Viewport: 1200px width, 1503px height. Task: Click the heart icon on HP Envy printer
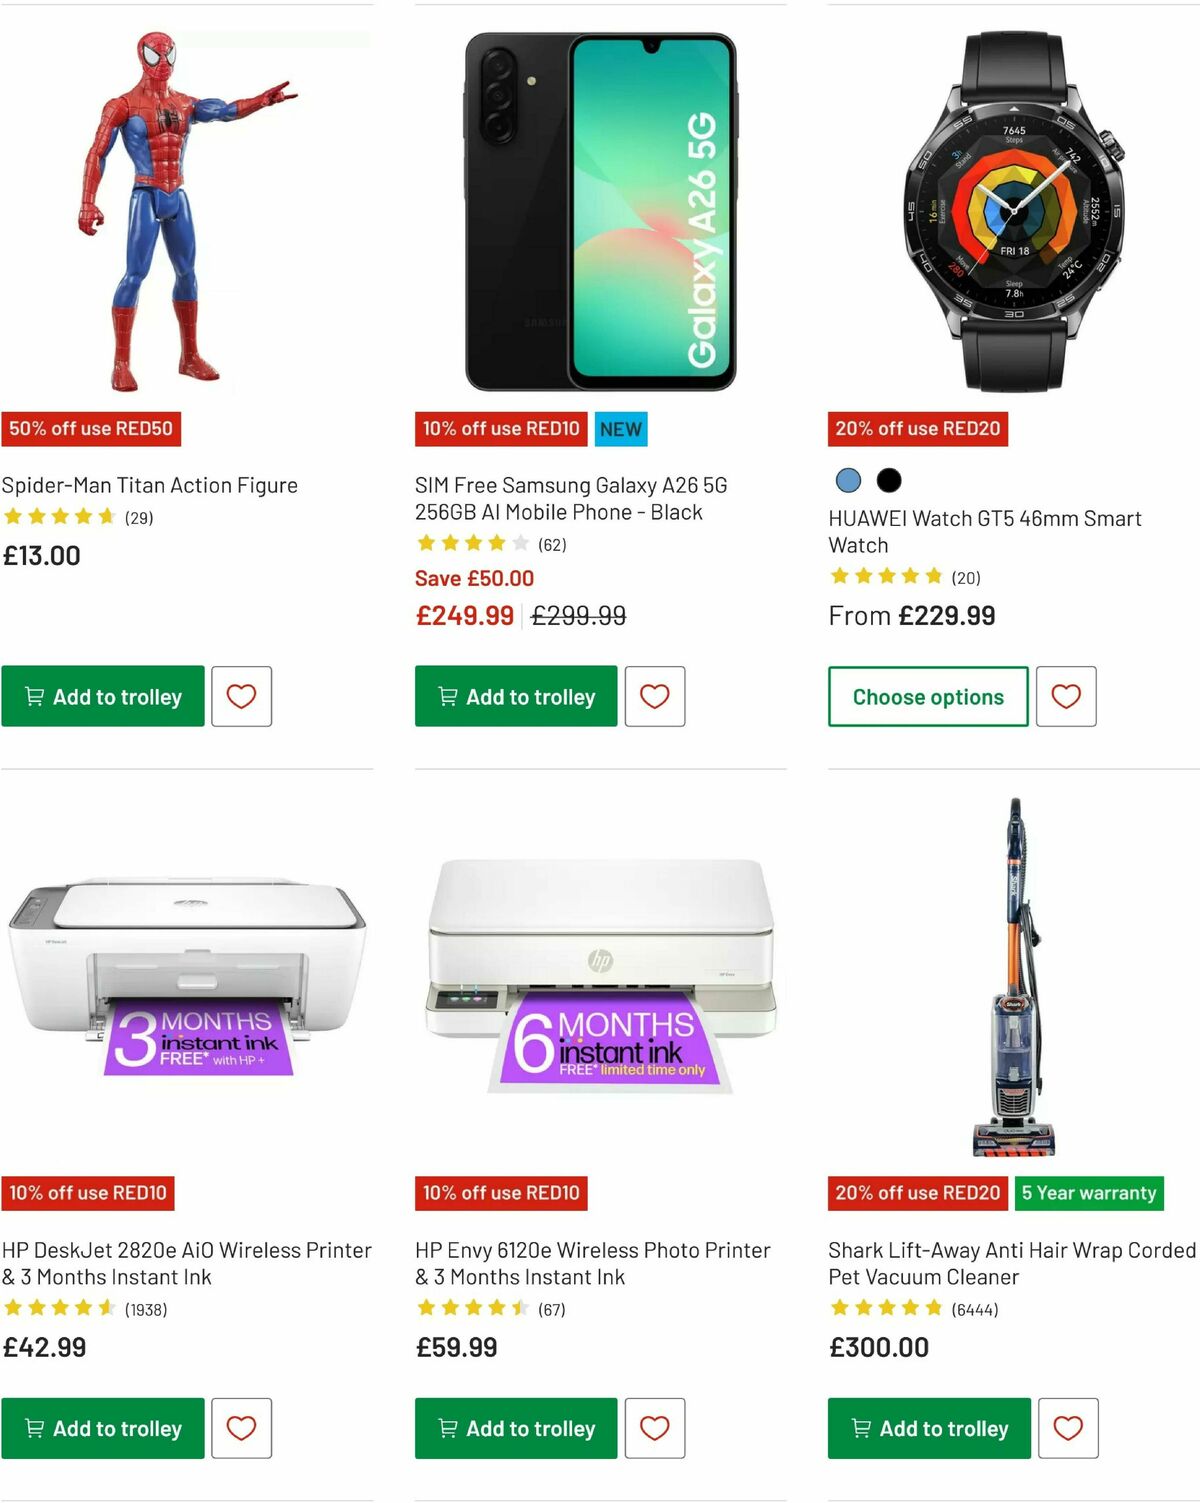(655, 1428)
